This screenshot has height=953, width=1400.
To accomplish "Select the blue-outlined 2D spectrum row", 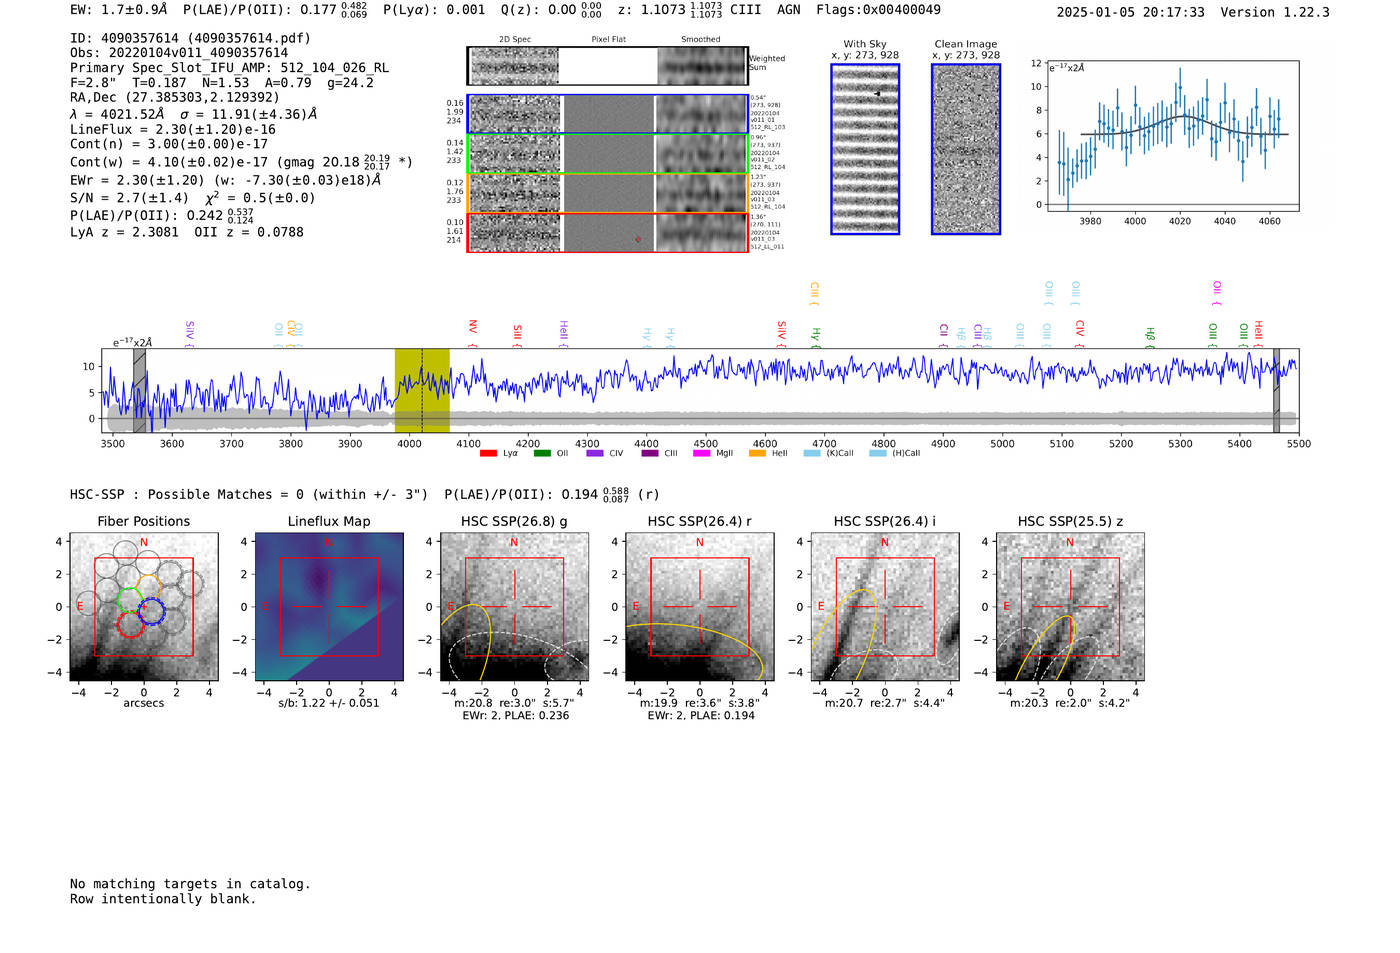I will pyautogui.click(x=607, y=114).
